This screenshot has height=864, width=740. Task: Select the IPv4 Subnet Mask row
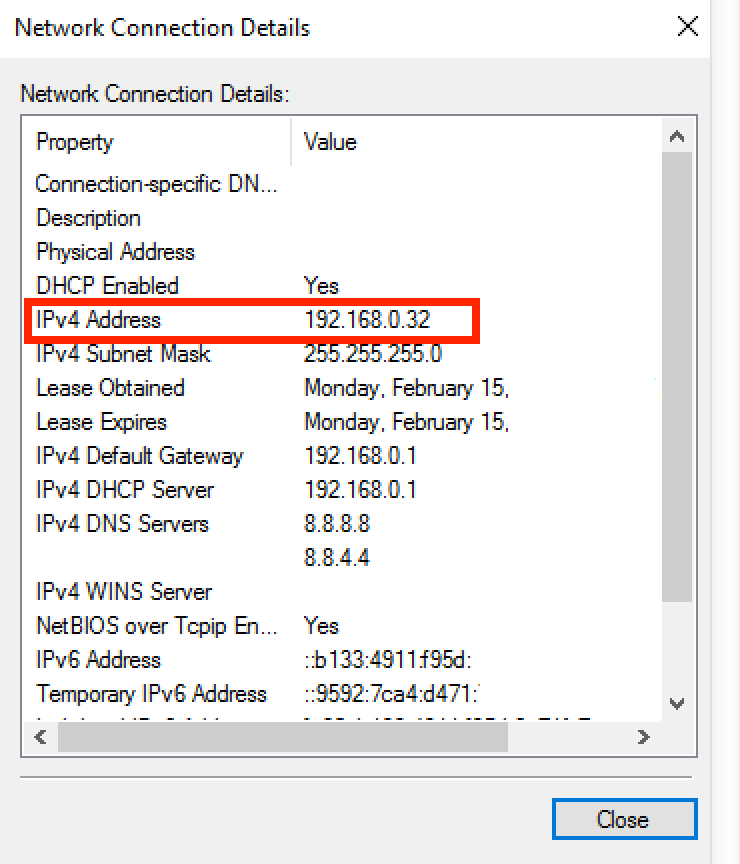click(x=200, y=354)
